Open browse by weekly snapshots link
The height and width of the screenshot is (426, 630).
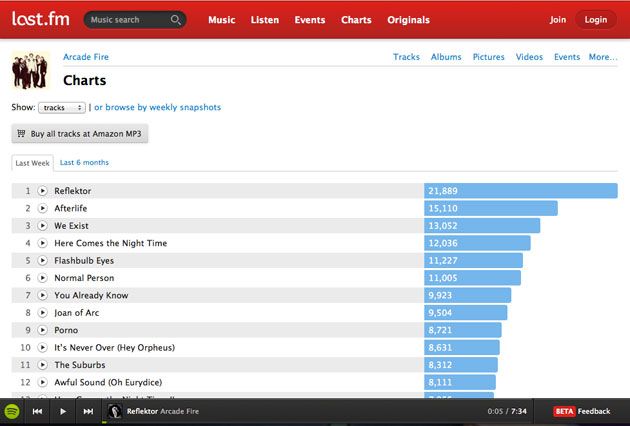click(x=157, y=107)
